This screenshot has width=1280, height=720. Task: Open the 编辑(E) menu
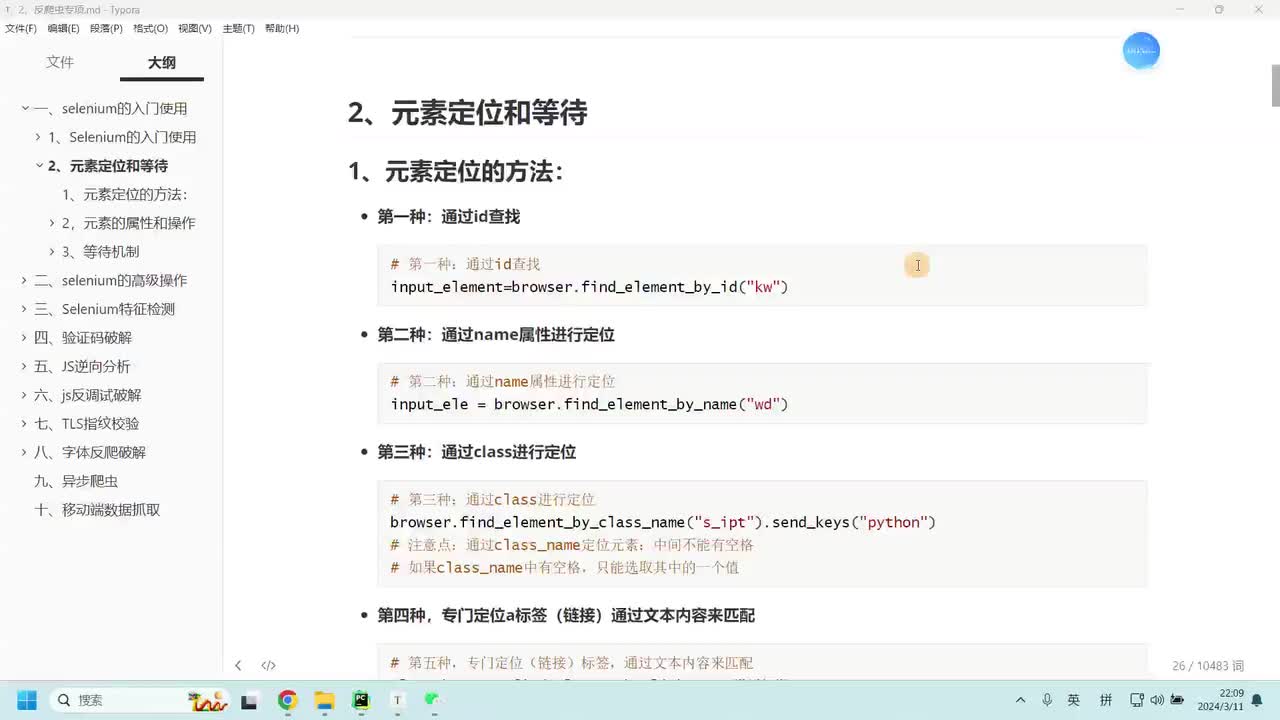tap(63, 28)
